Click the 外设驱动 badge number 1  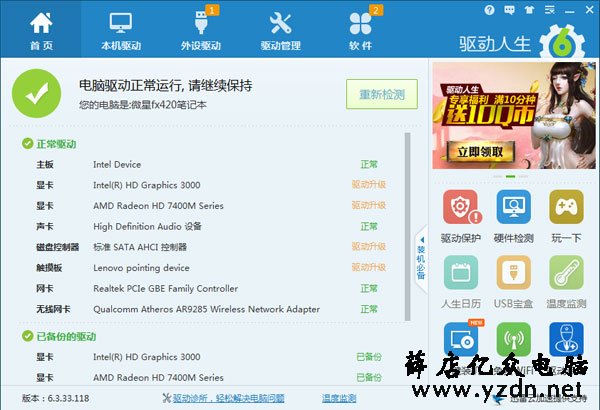point(212,10)
